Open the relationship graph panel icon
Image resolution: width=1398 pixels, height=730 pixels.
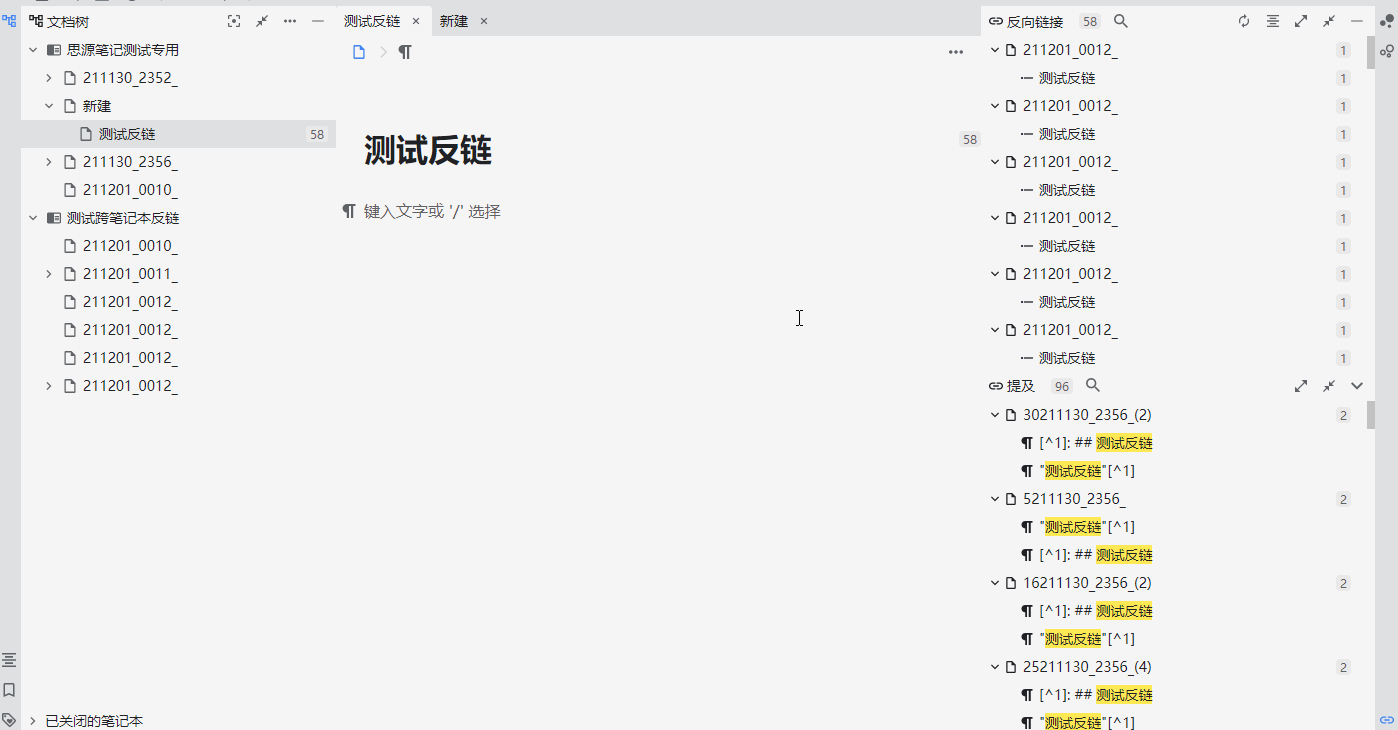[1386, 49]
